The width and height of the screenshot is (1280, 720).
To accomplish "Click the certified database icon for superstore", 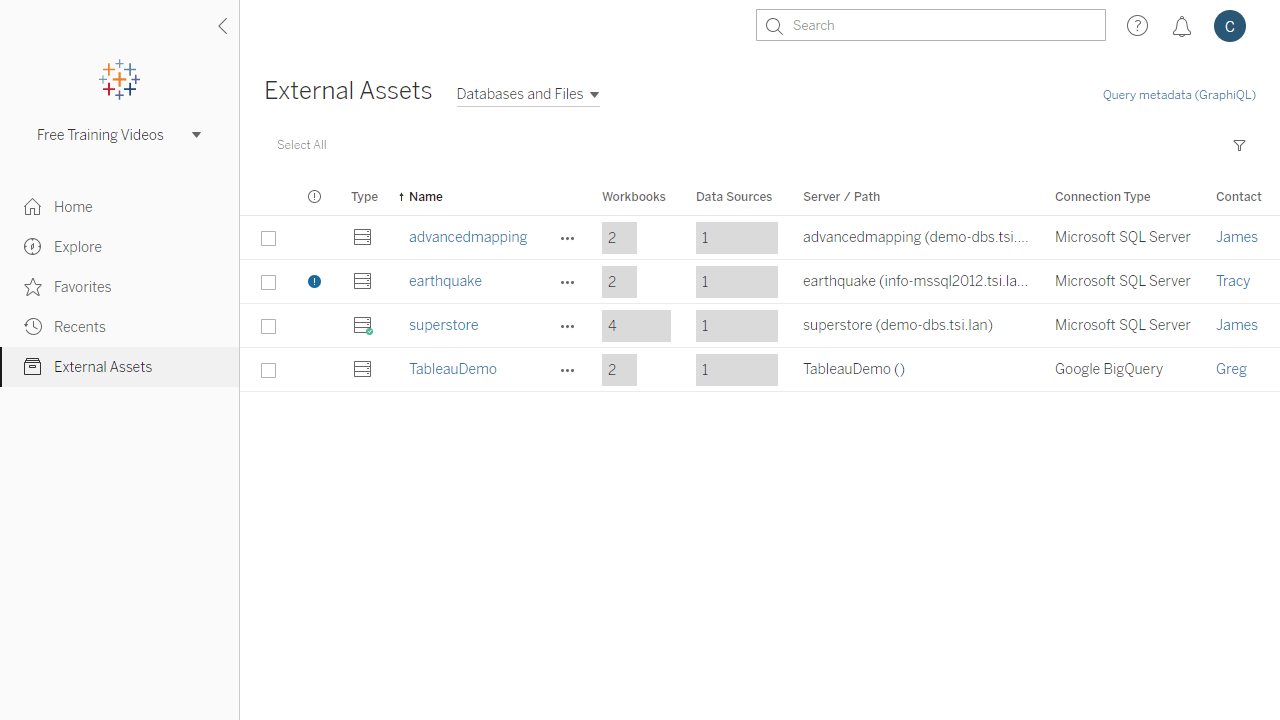I will 363,326.
